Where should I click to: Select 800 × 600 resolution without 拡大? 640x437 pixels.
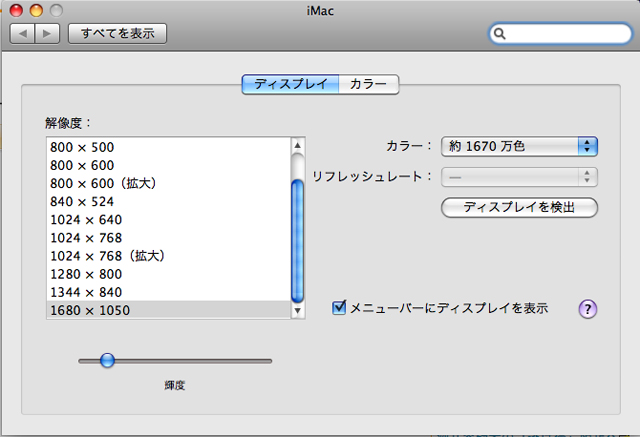point(169,165)
